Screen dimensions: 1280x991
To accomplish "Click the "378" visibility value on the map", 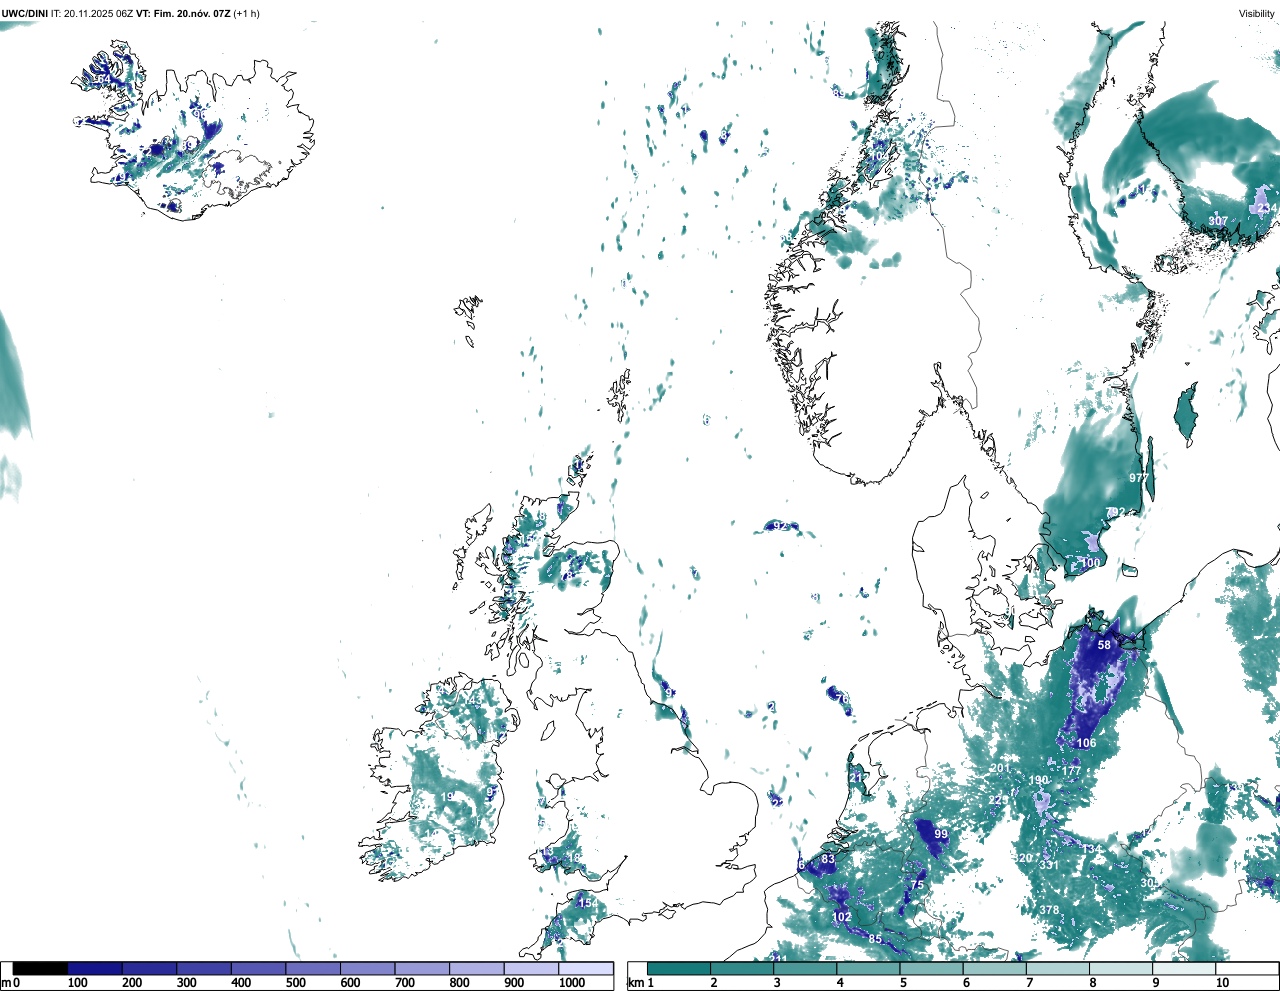I will 1049,910.
